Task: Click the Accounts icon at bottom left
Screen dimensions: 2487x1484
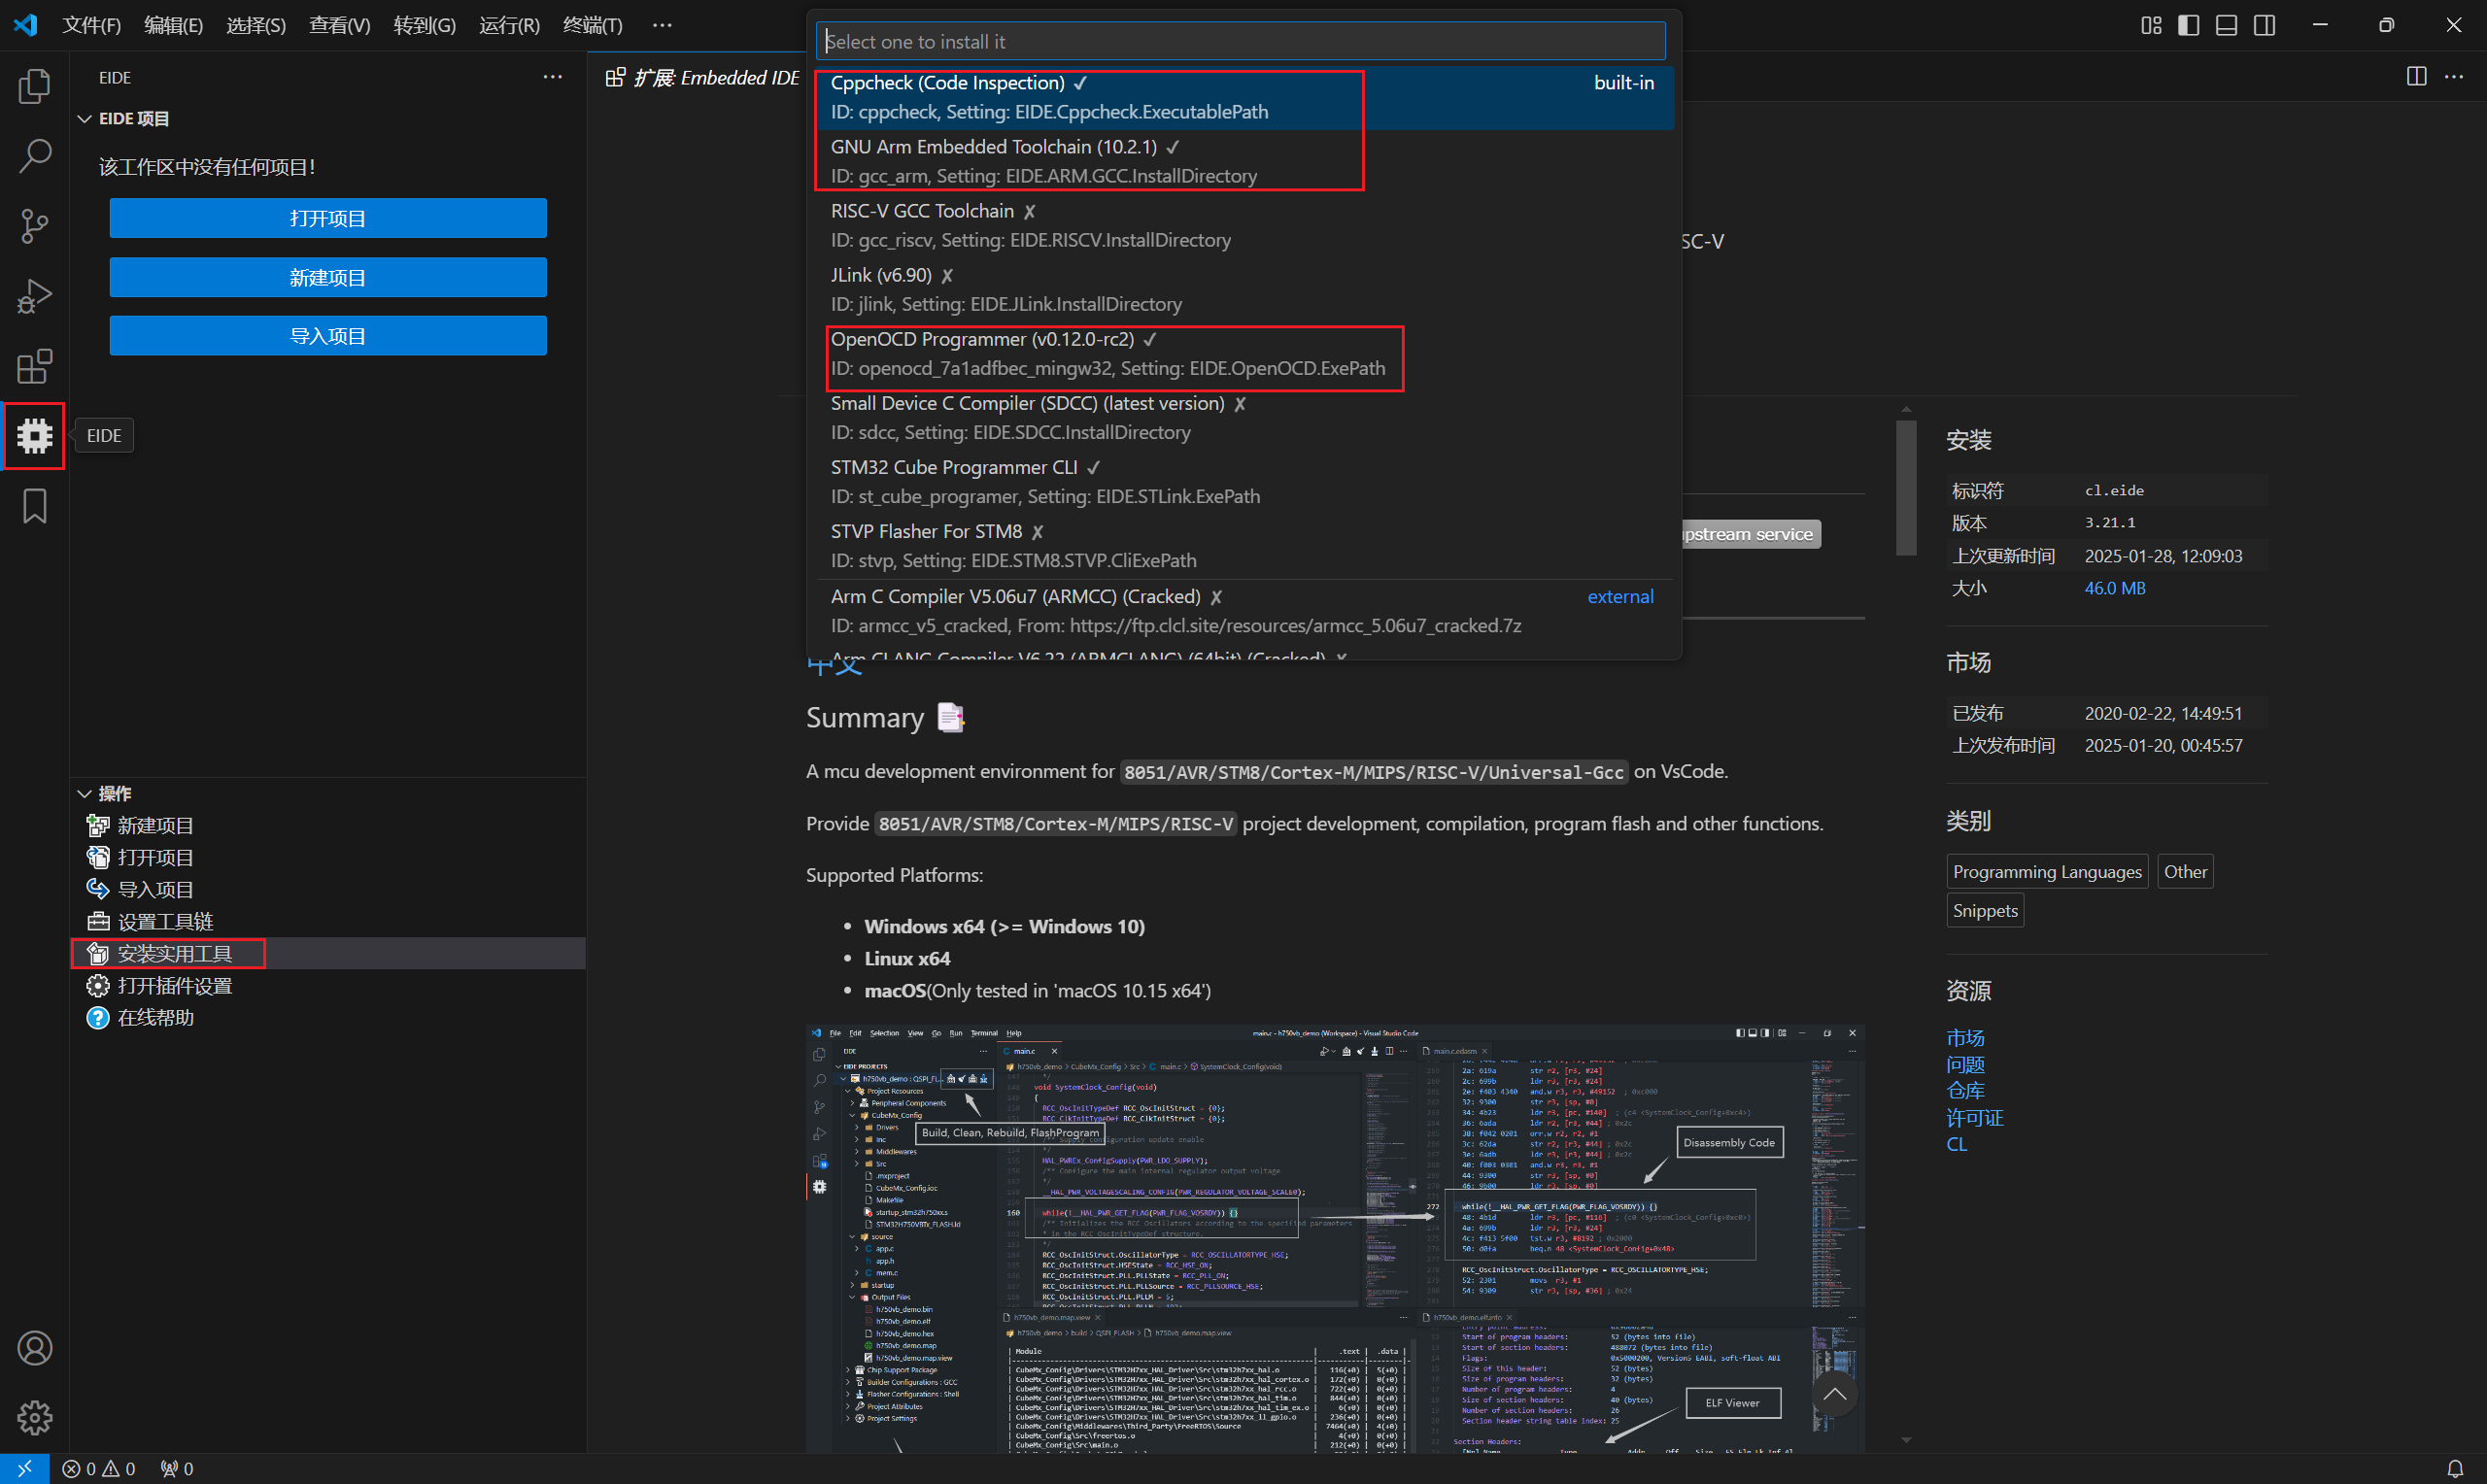Action: 34,1348
